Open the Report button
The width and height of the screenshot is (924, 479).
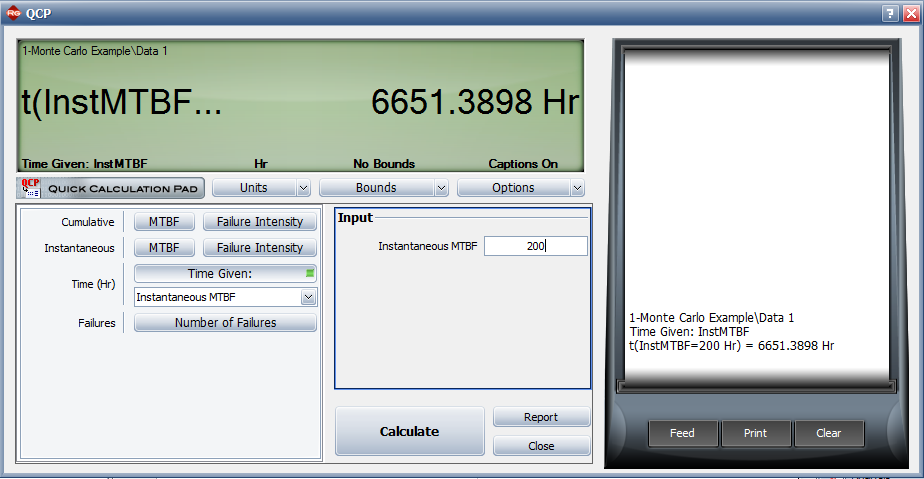pos(542,417)
